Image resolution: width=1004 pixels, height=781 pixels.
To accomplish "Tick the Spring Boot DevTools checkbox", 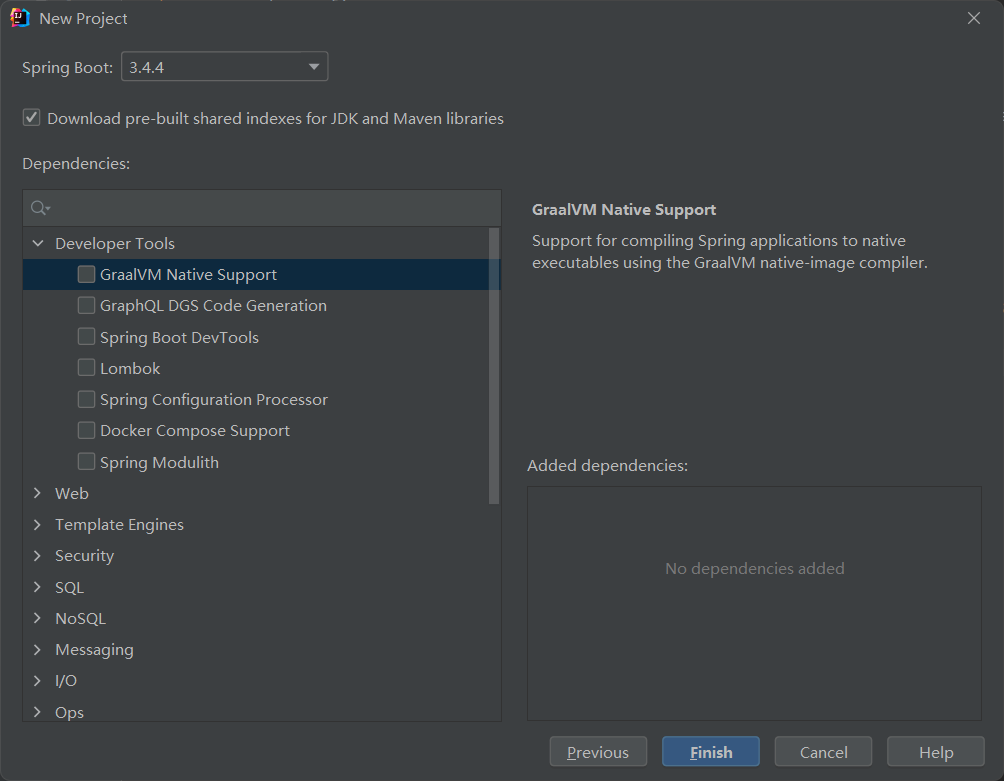I will tap(86, 337).
